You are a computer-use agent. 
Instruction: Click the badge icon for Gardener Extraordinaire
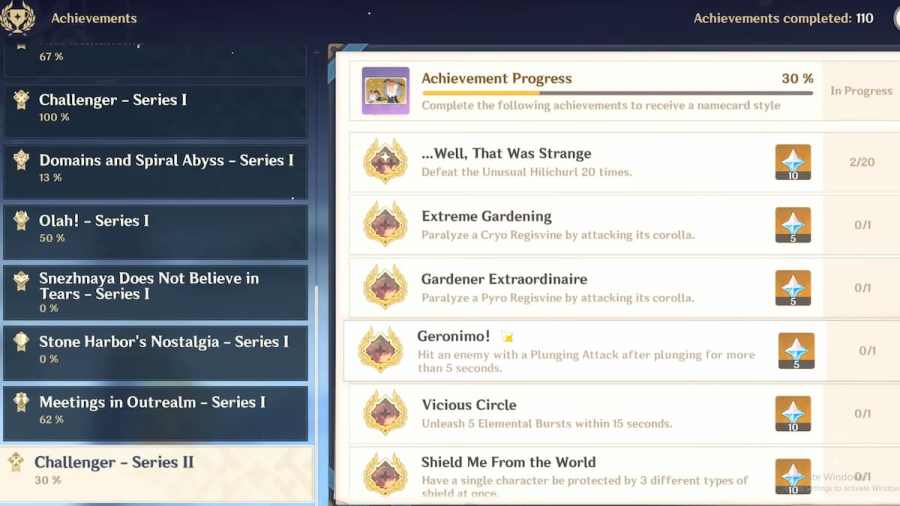(x=385, y=287)
